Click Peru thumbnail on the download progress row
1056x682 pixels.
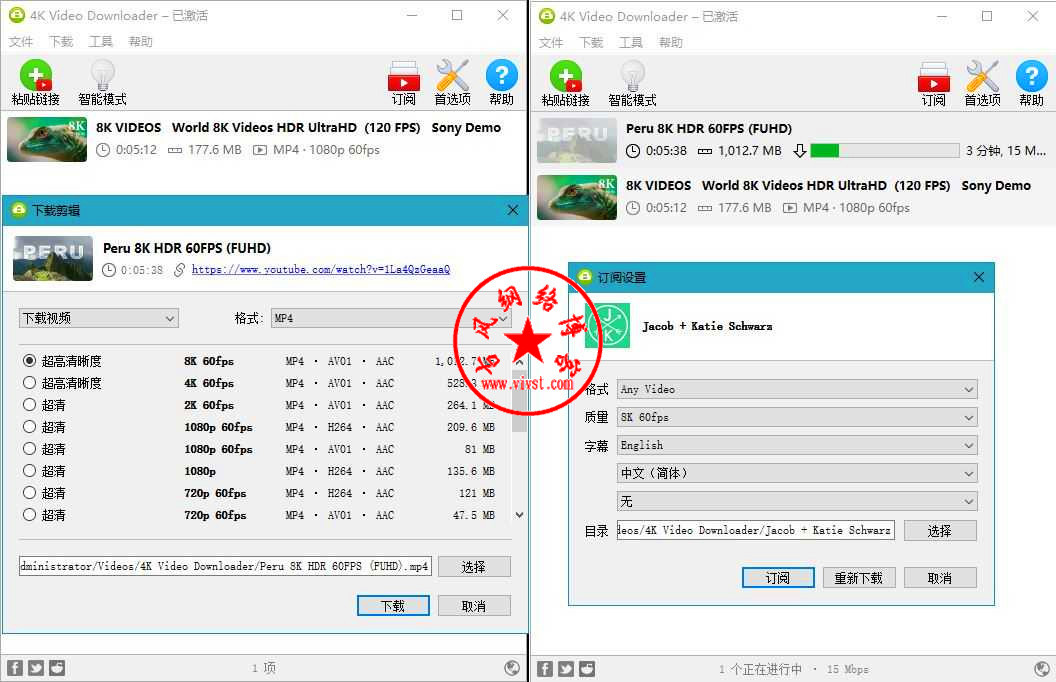click(576, 140)
